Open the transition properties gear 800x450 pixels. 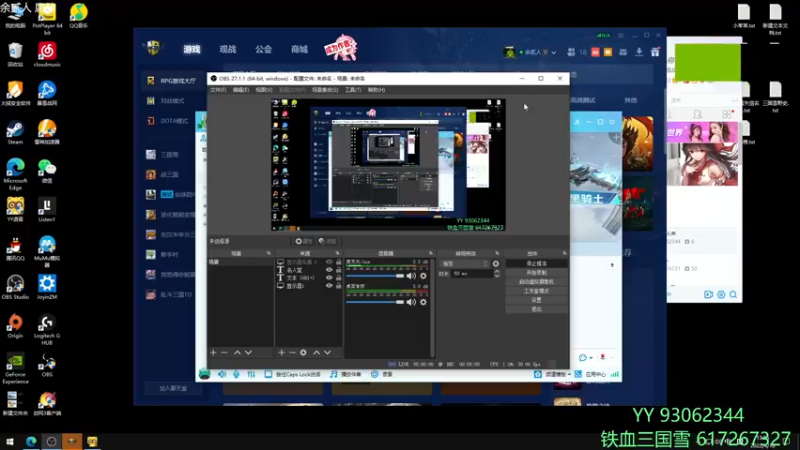[495, 264]
